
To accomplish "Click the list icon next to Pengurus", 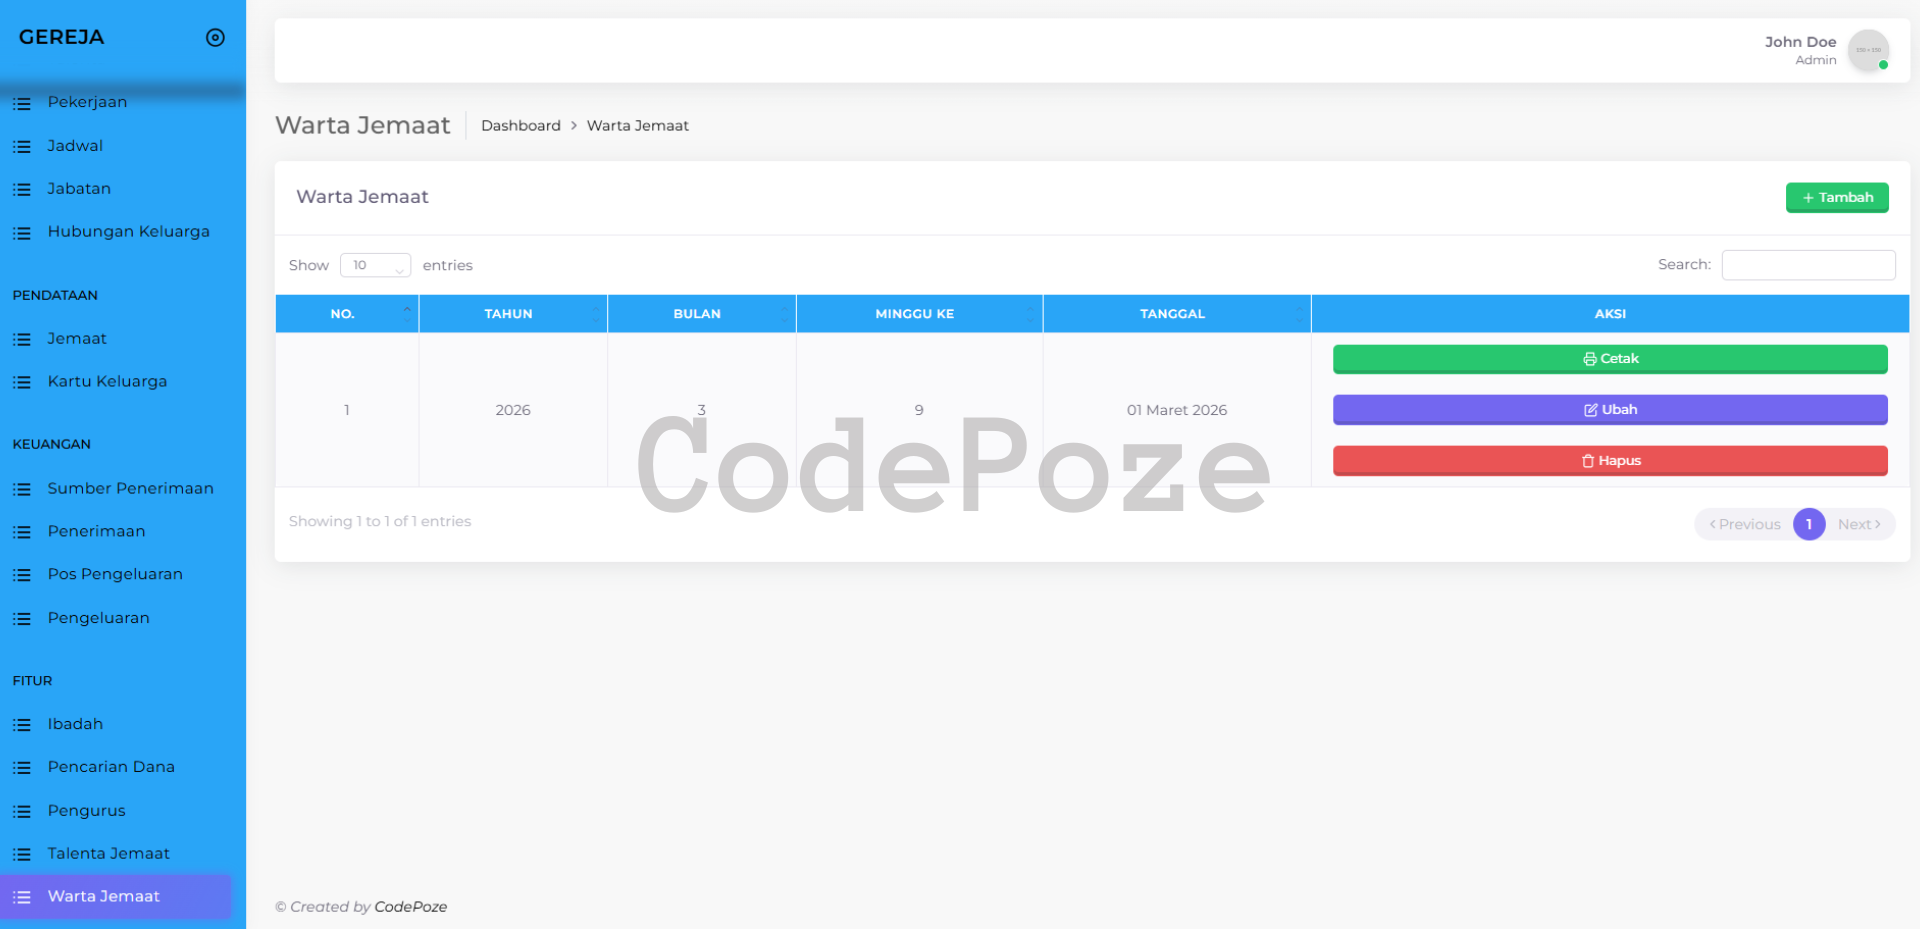I will coord(22,811).
